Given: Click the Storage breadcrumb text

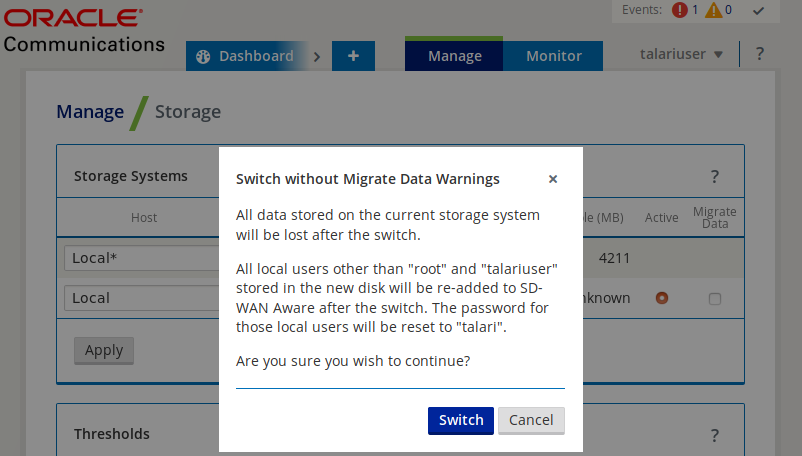Looking at the screenshot, I should point(188,112).
